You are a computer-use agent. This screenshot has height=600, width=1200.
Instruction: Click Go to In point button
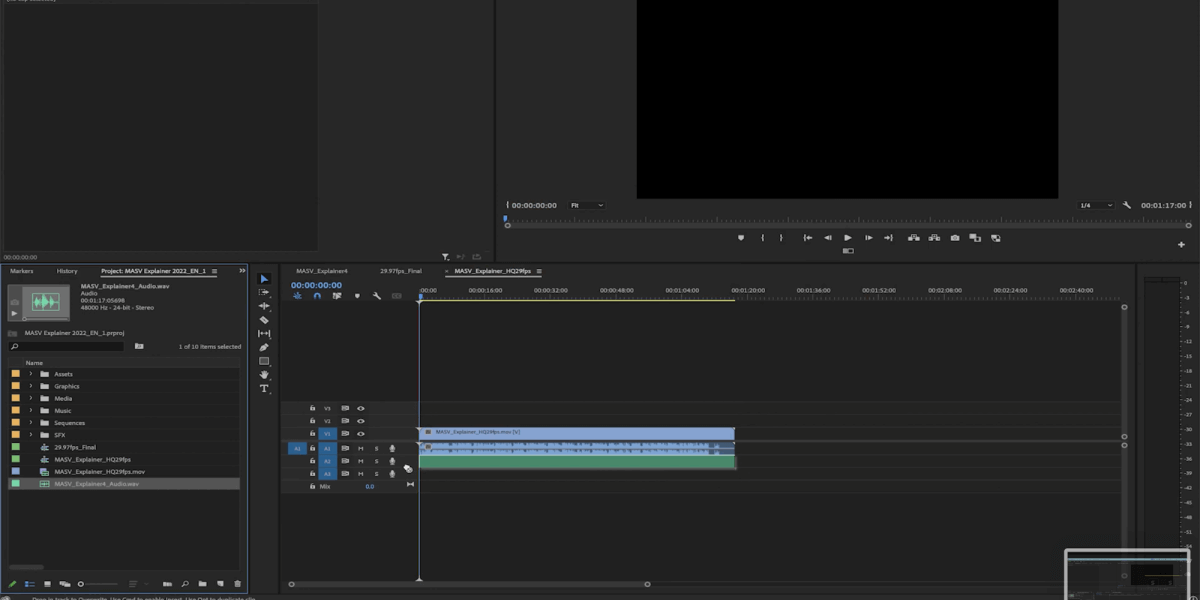[808, 238]
